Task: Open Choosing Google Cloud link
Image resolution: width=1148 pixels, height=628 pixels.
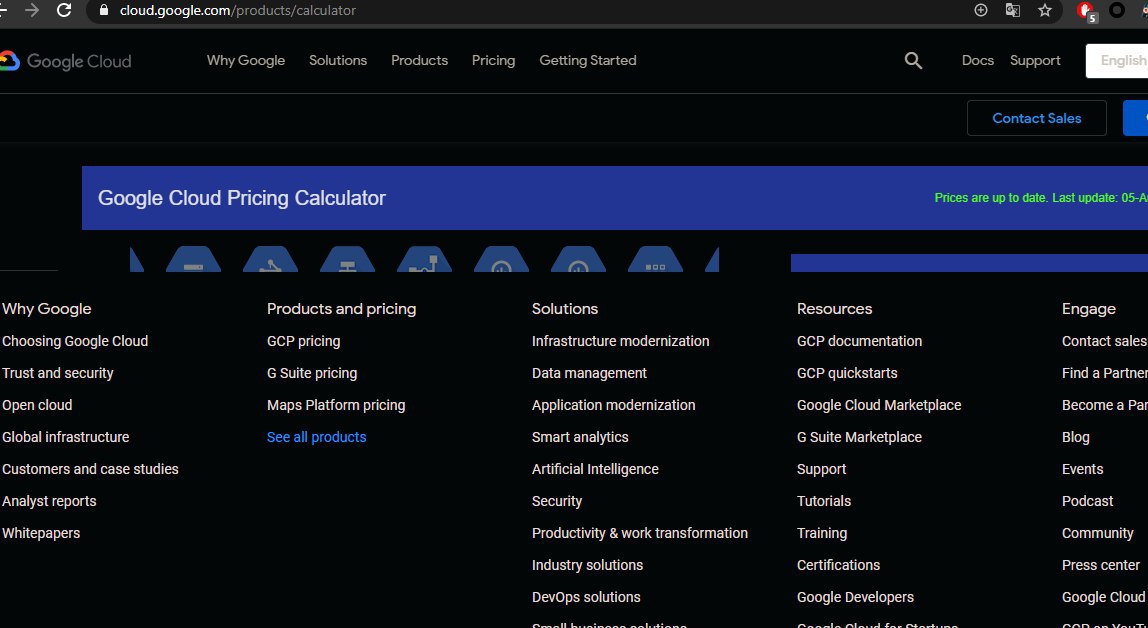Action: pos(75,341)
